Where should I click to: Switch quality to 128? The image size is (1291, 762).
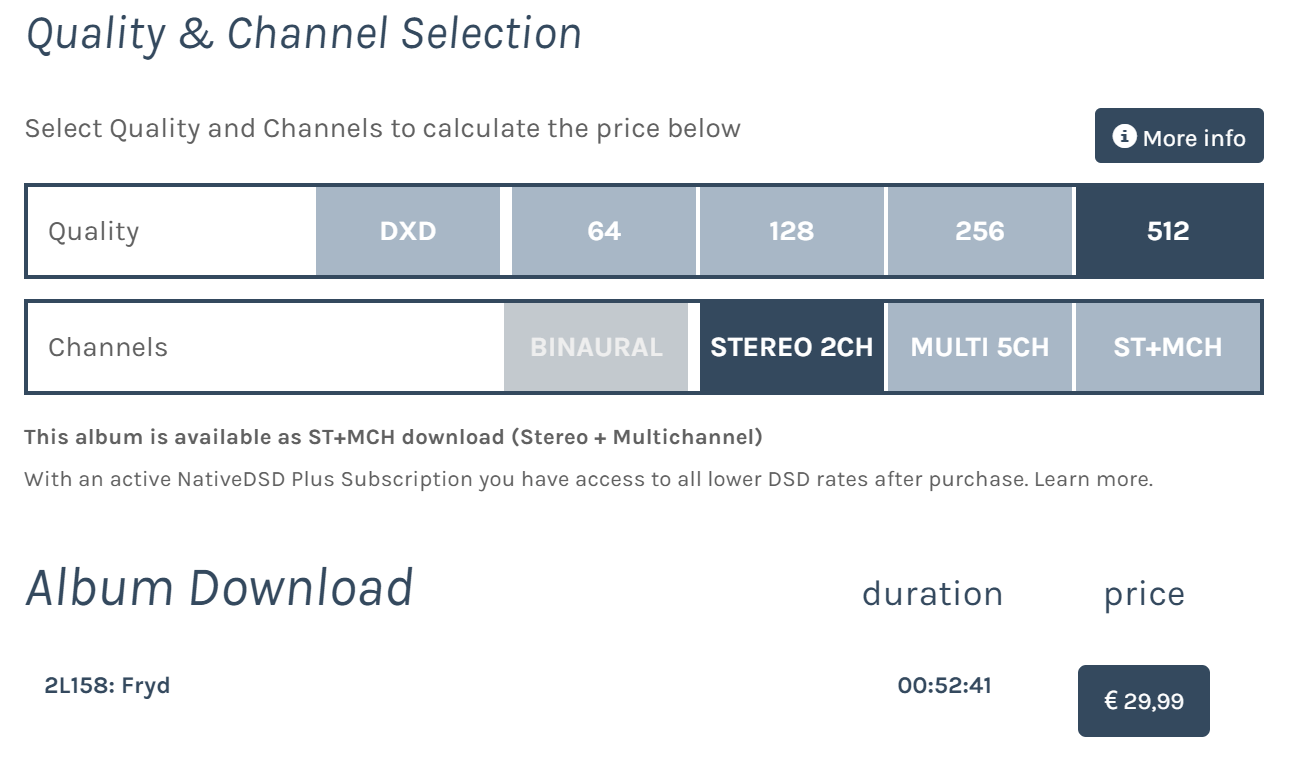tap(792, 231)
